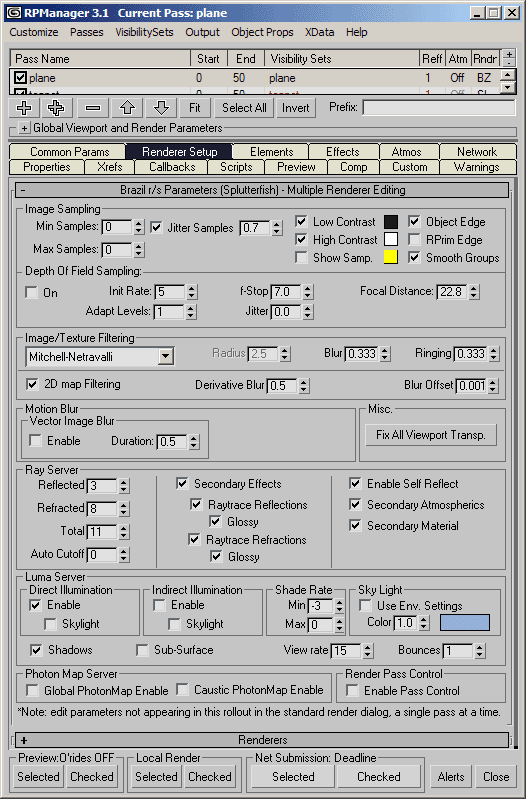Open the Warnings tab
526x799 pixels.
477,167
